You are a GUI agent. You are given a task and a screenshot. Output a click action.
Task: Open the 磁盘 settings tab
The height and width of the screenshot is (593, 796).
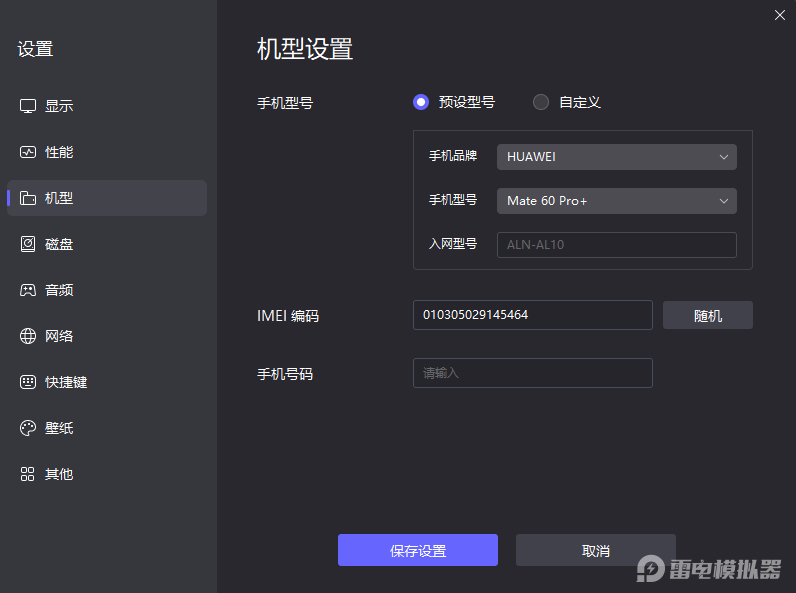(x=107, y=244)
